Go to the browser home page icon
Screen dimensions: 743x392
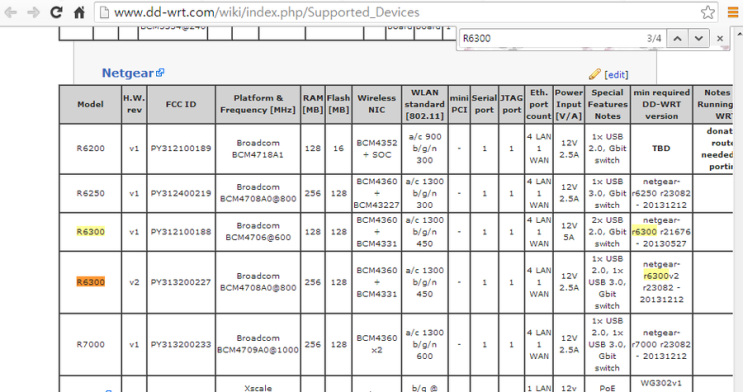pos(79,12)
